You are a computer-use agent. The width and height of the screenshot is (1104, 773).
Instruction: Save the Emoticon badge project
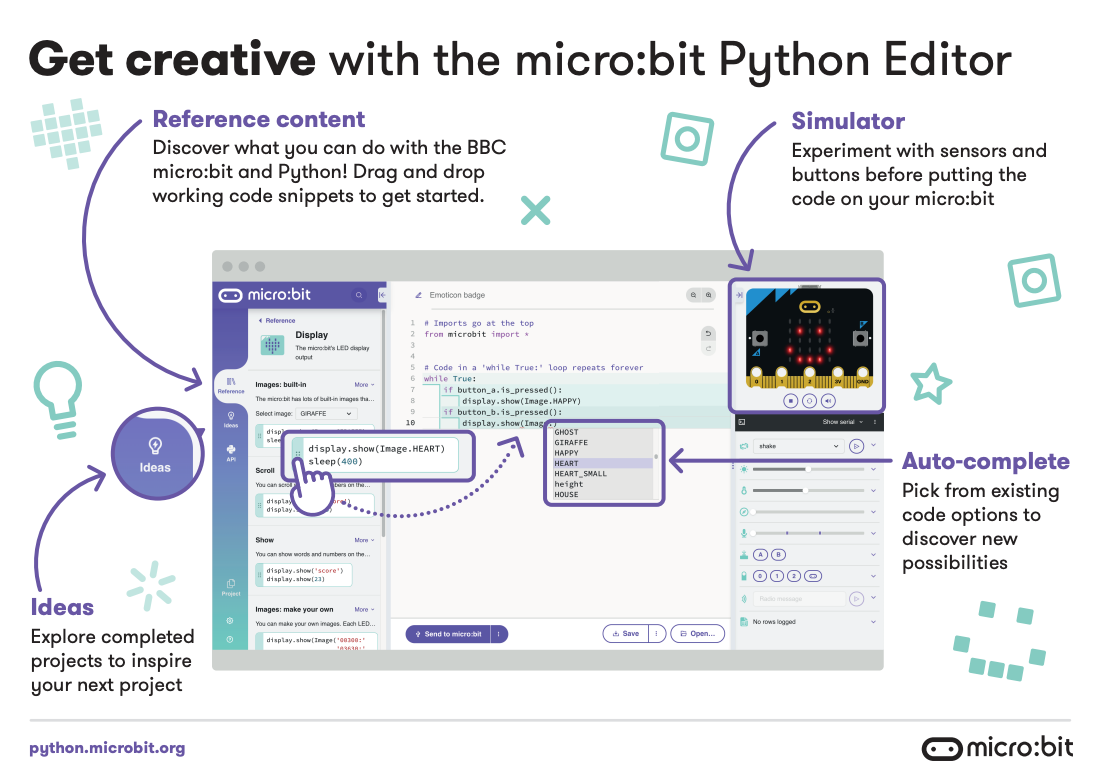coord(628,633)
